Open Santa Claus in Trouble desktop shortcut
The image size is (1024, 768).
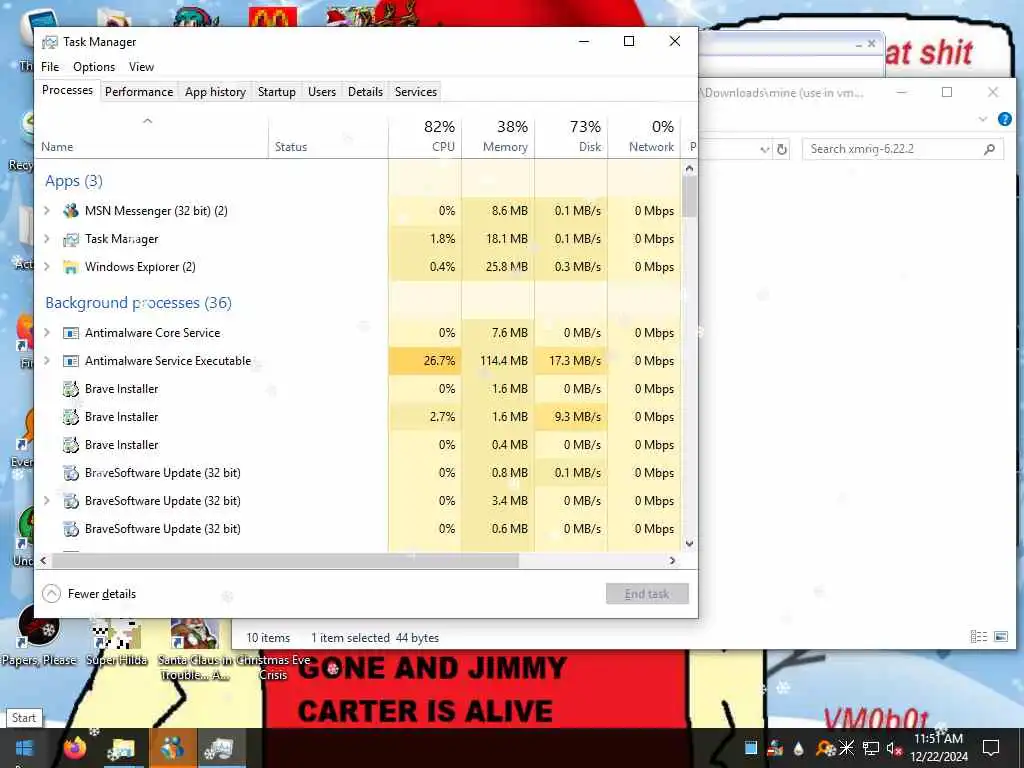coord(194,650)
